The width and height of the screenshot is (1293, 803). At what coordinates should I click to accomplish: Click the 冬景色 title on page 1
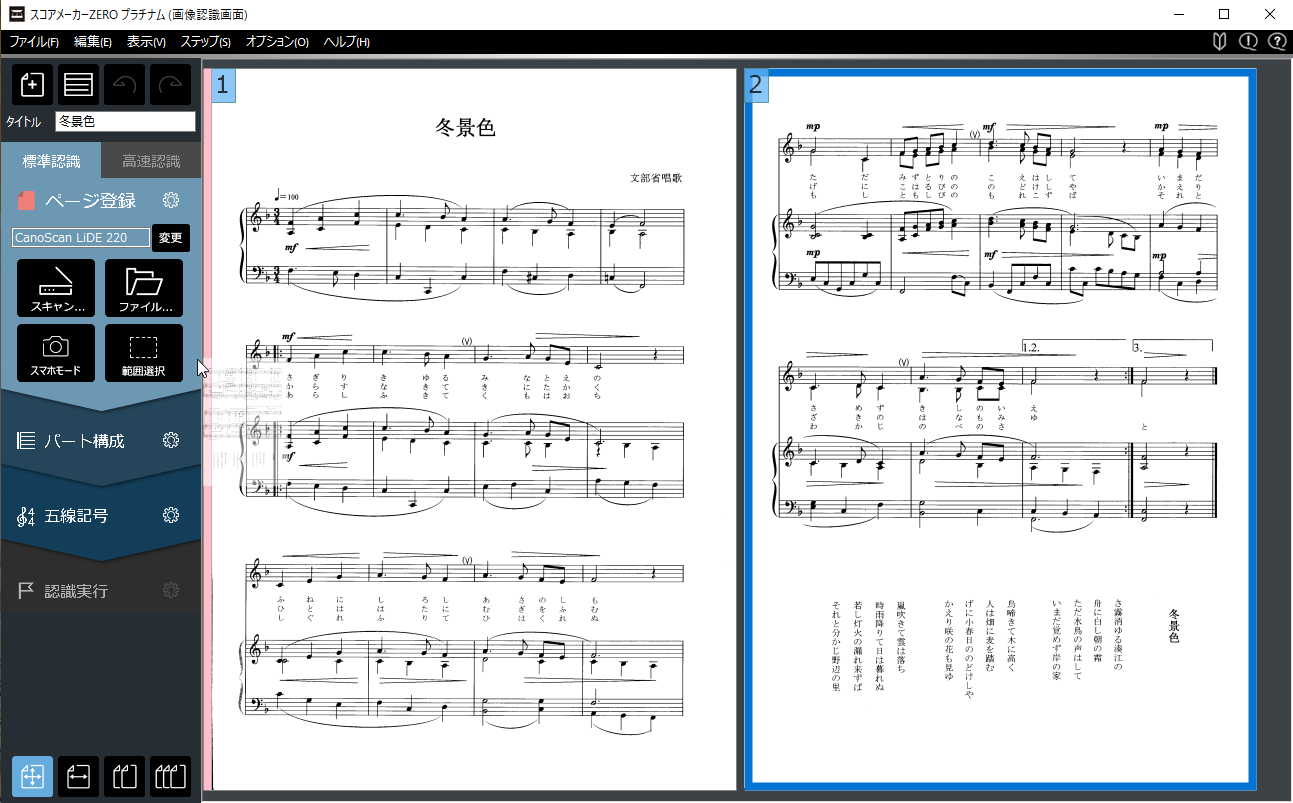465,127
